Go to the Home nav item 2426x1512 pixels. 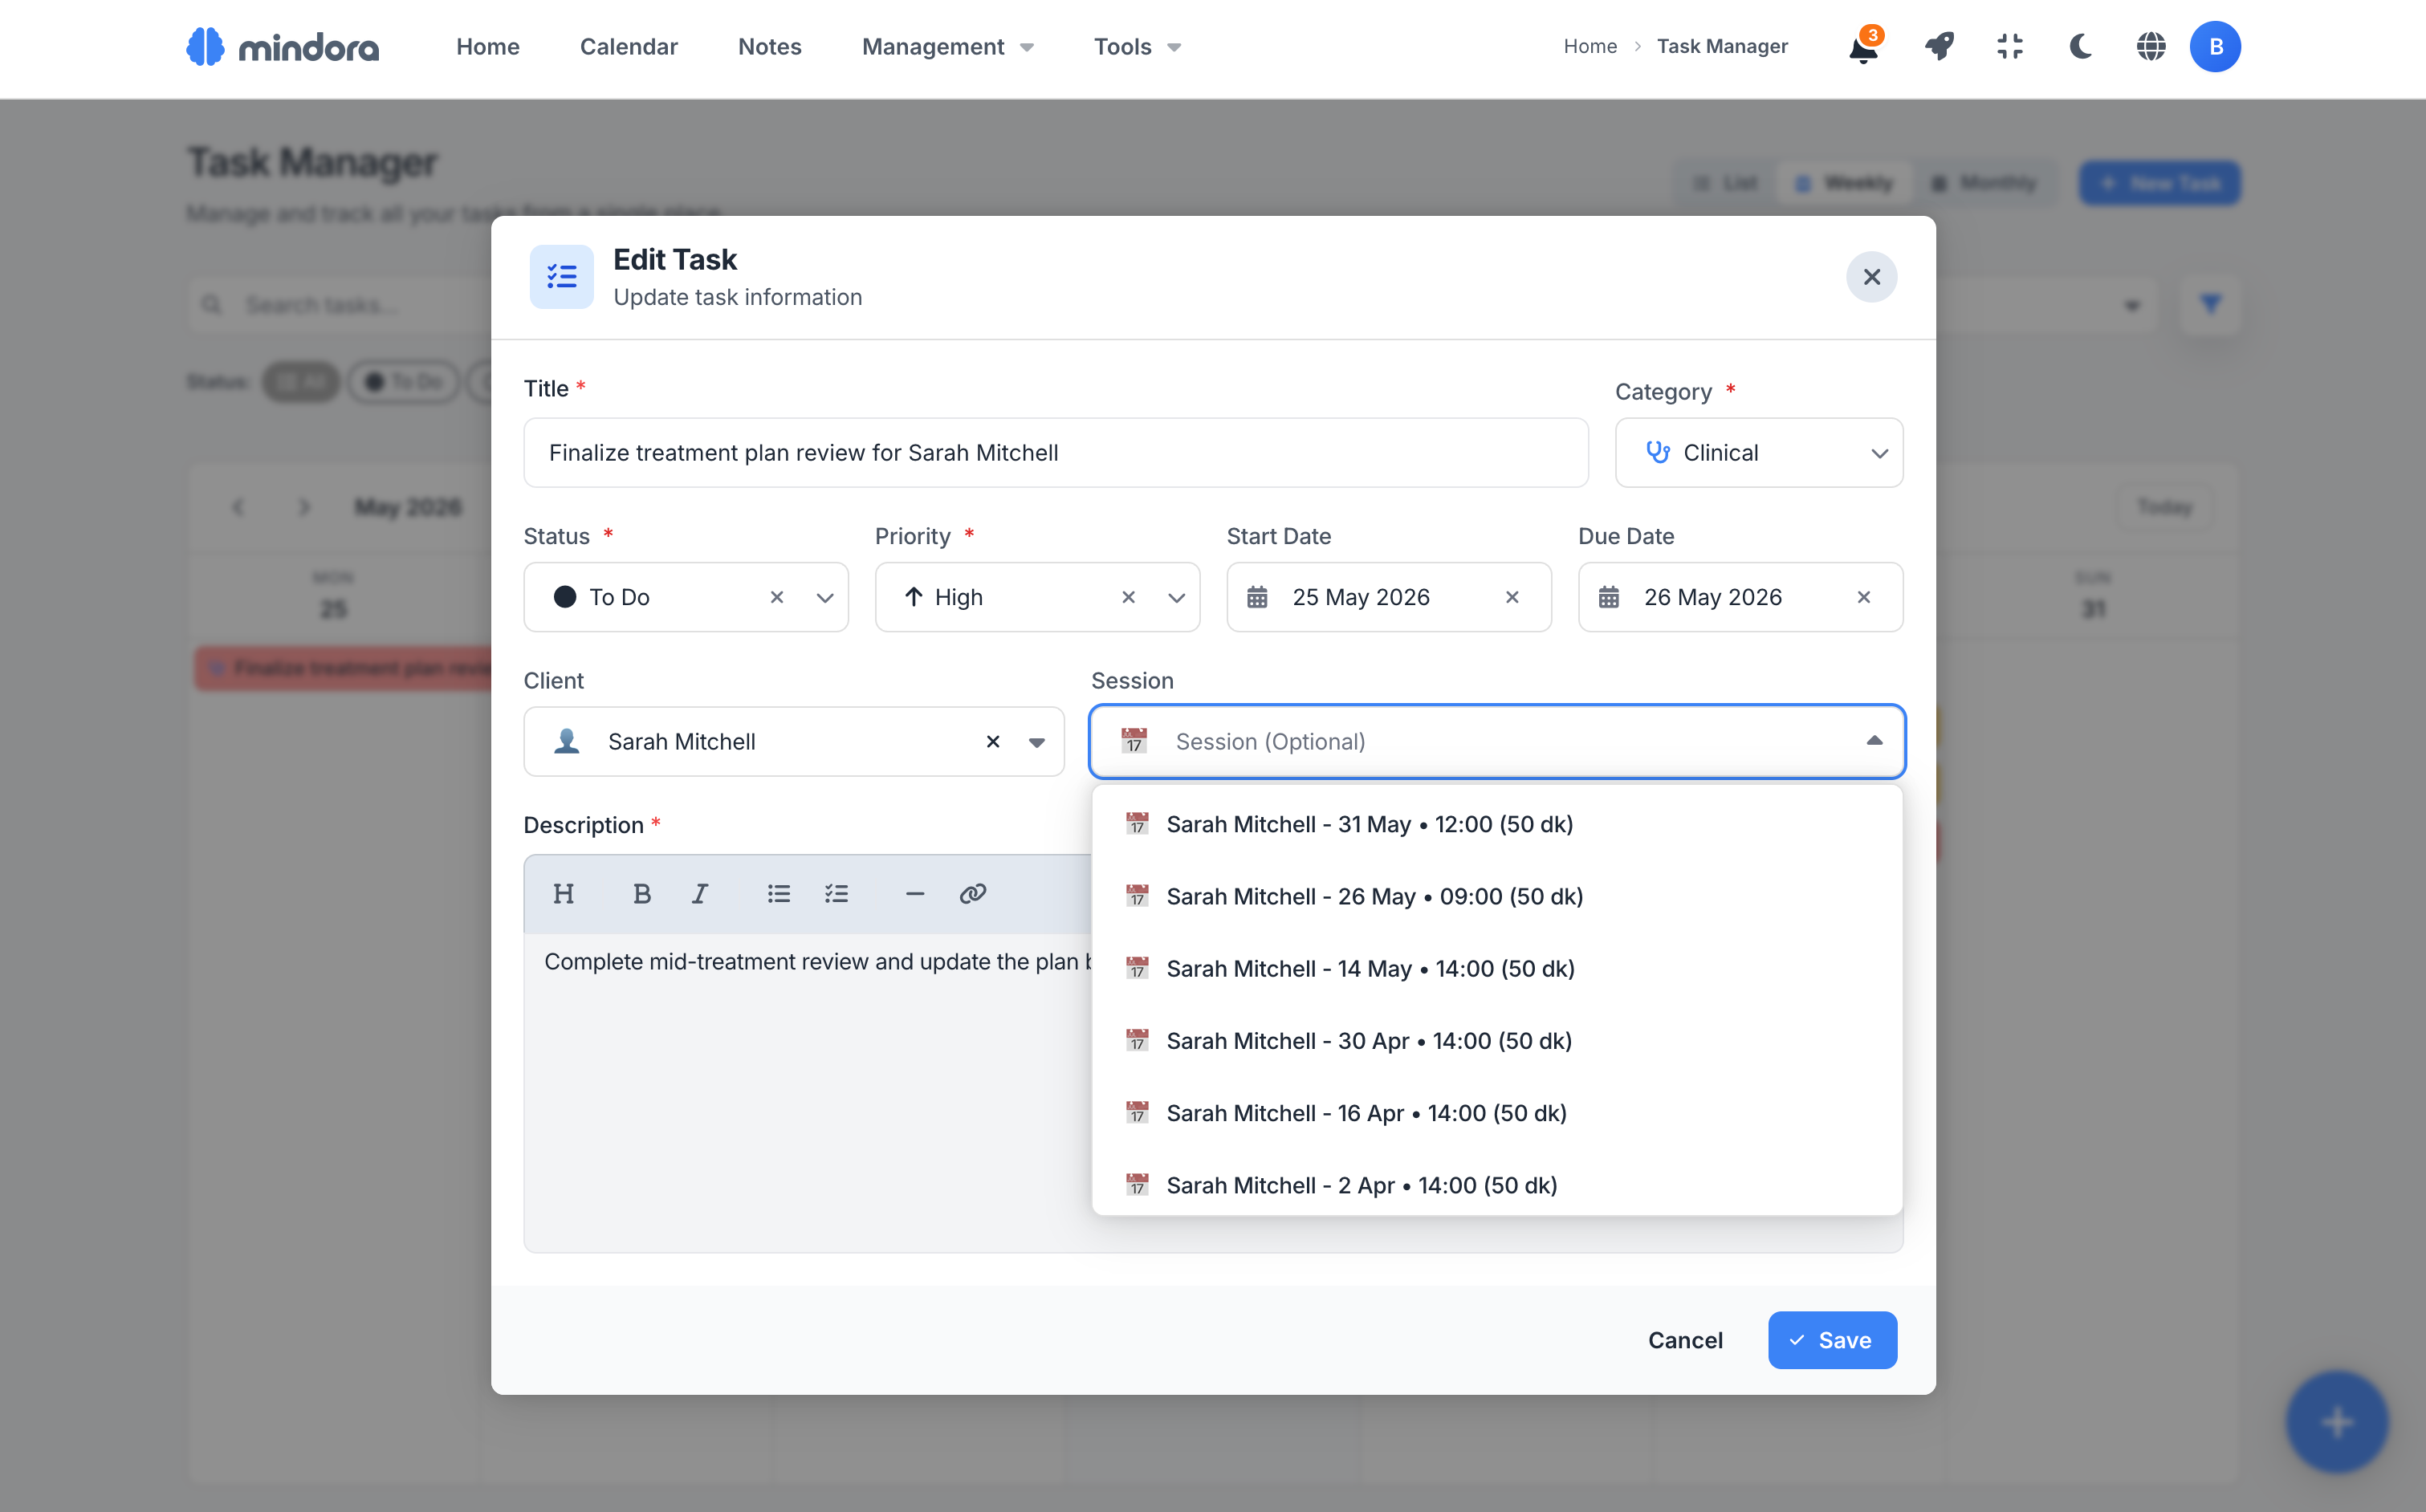tap(488, 47)
